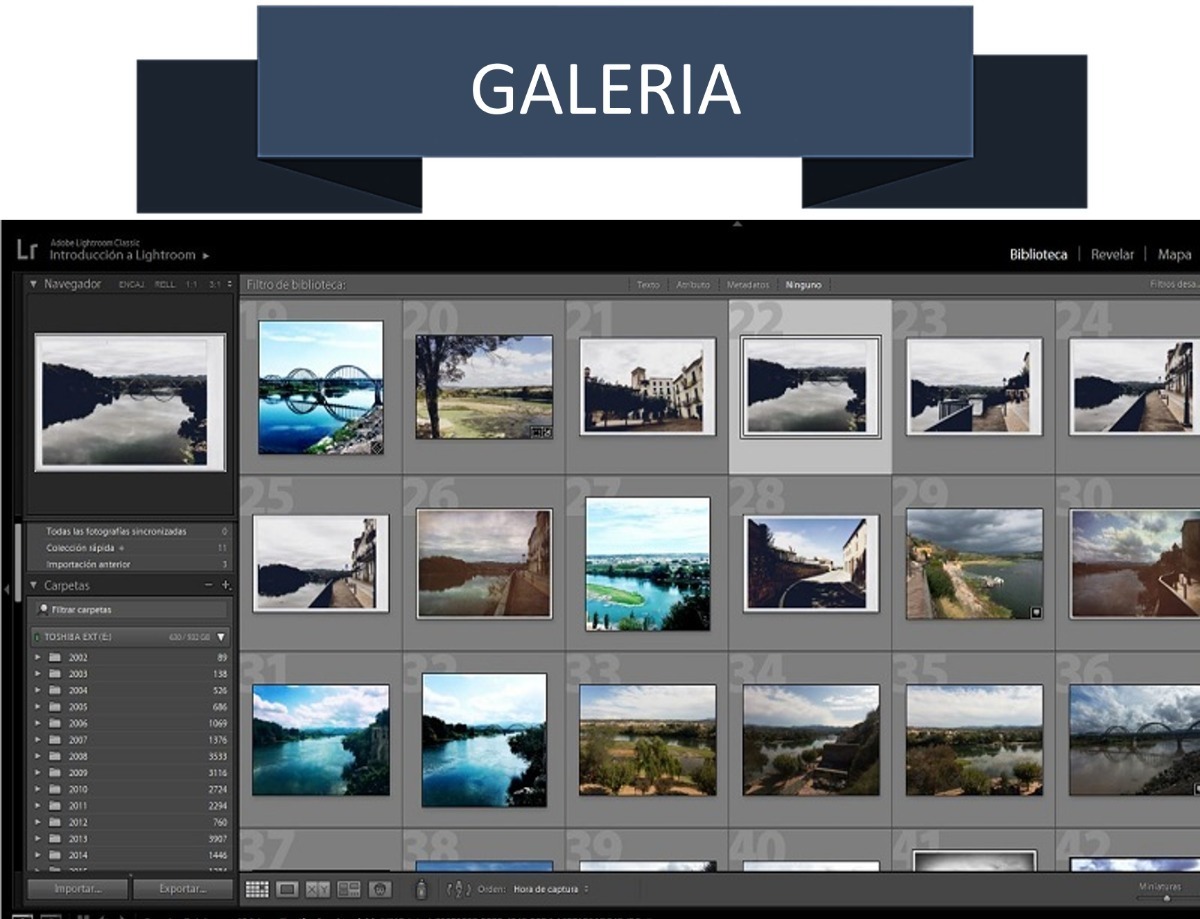Click into Filtrar carpetas search field
Image resolution: width=1200 pixels, height=919 pixels.
(x=132, y=609)
